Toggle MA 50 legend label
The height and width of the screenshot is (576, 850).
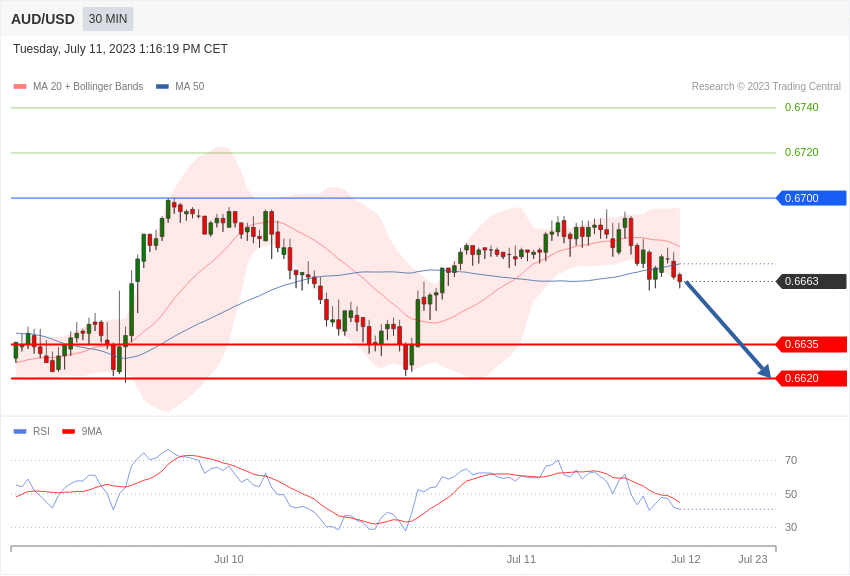[x=190, y=86]
